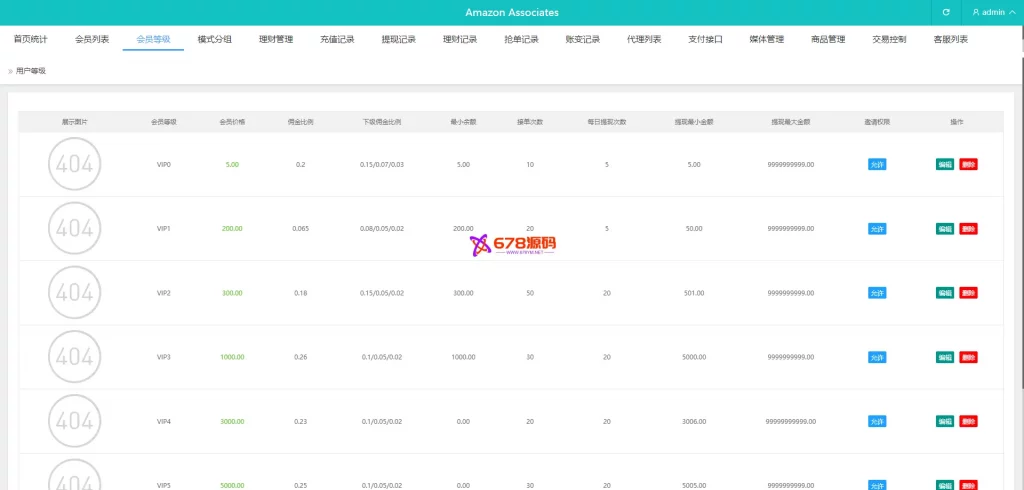Edit the VIP3 member level
Viewport: 1024px width, 490px height.
click(x=944, y=357)
